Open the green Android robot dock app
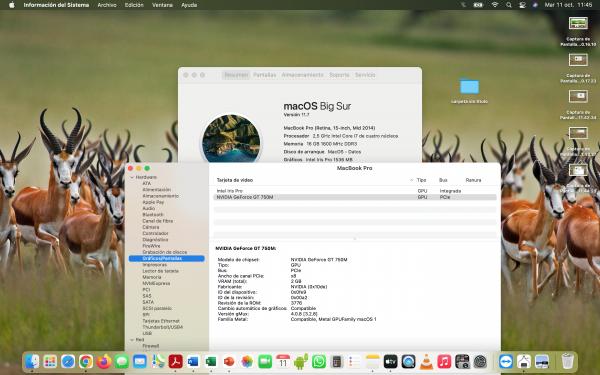Image resolution: width=600 pixels, height=375 pixels. [x=301, y=362]
